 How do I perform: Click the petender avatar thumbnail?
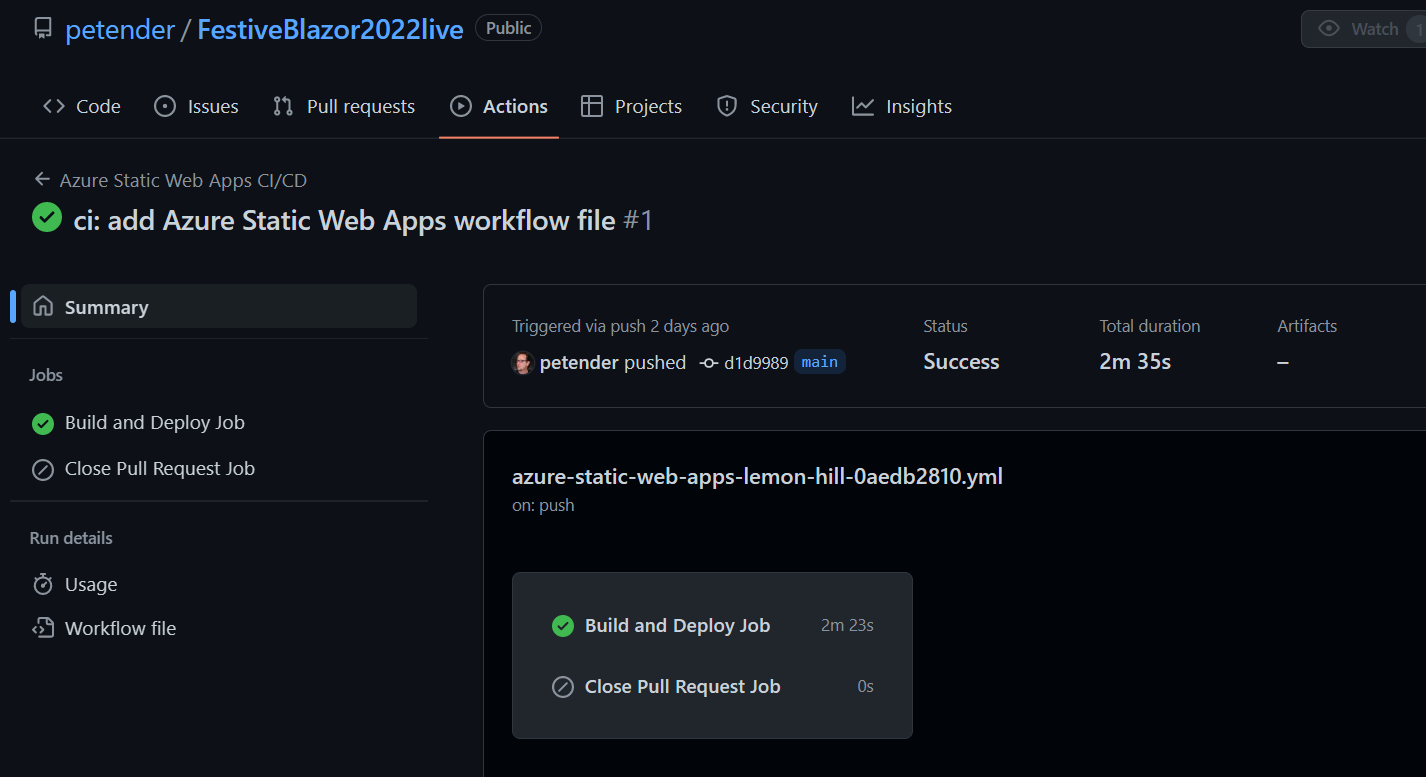point(522,362)
